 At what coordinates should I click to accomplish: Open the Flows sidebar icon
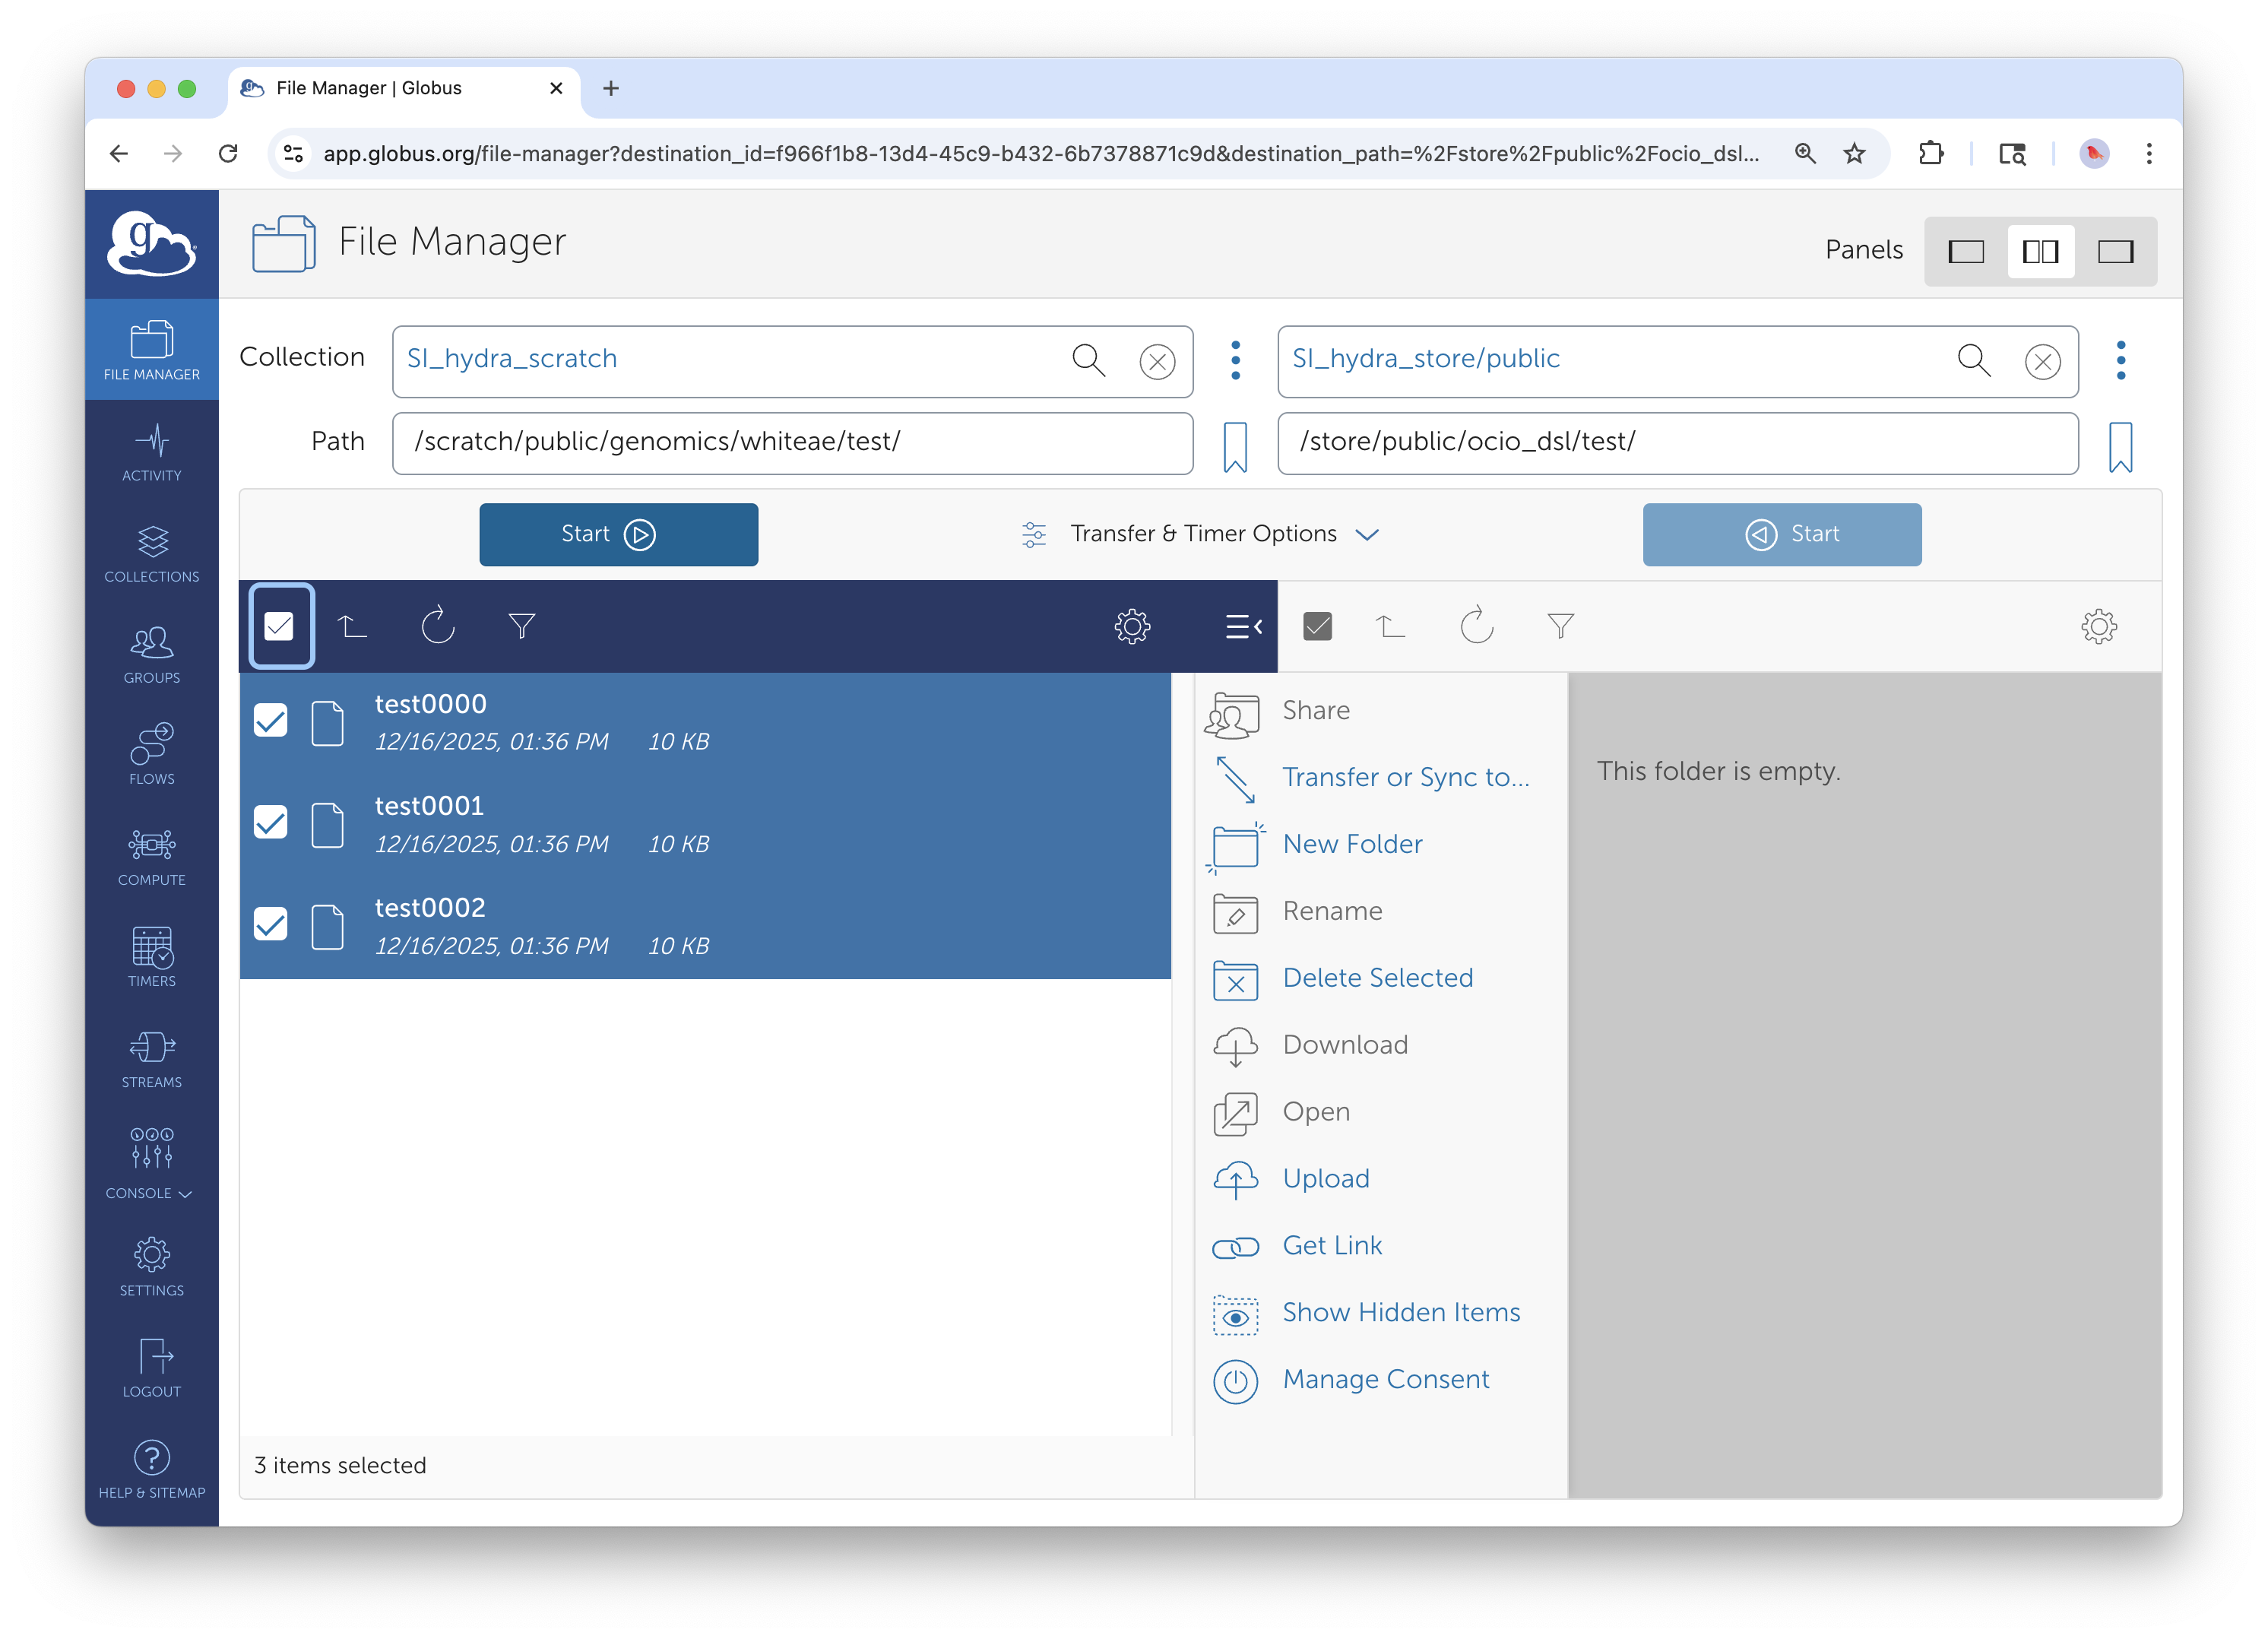click(x=151, y=755)
